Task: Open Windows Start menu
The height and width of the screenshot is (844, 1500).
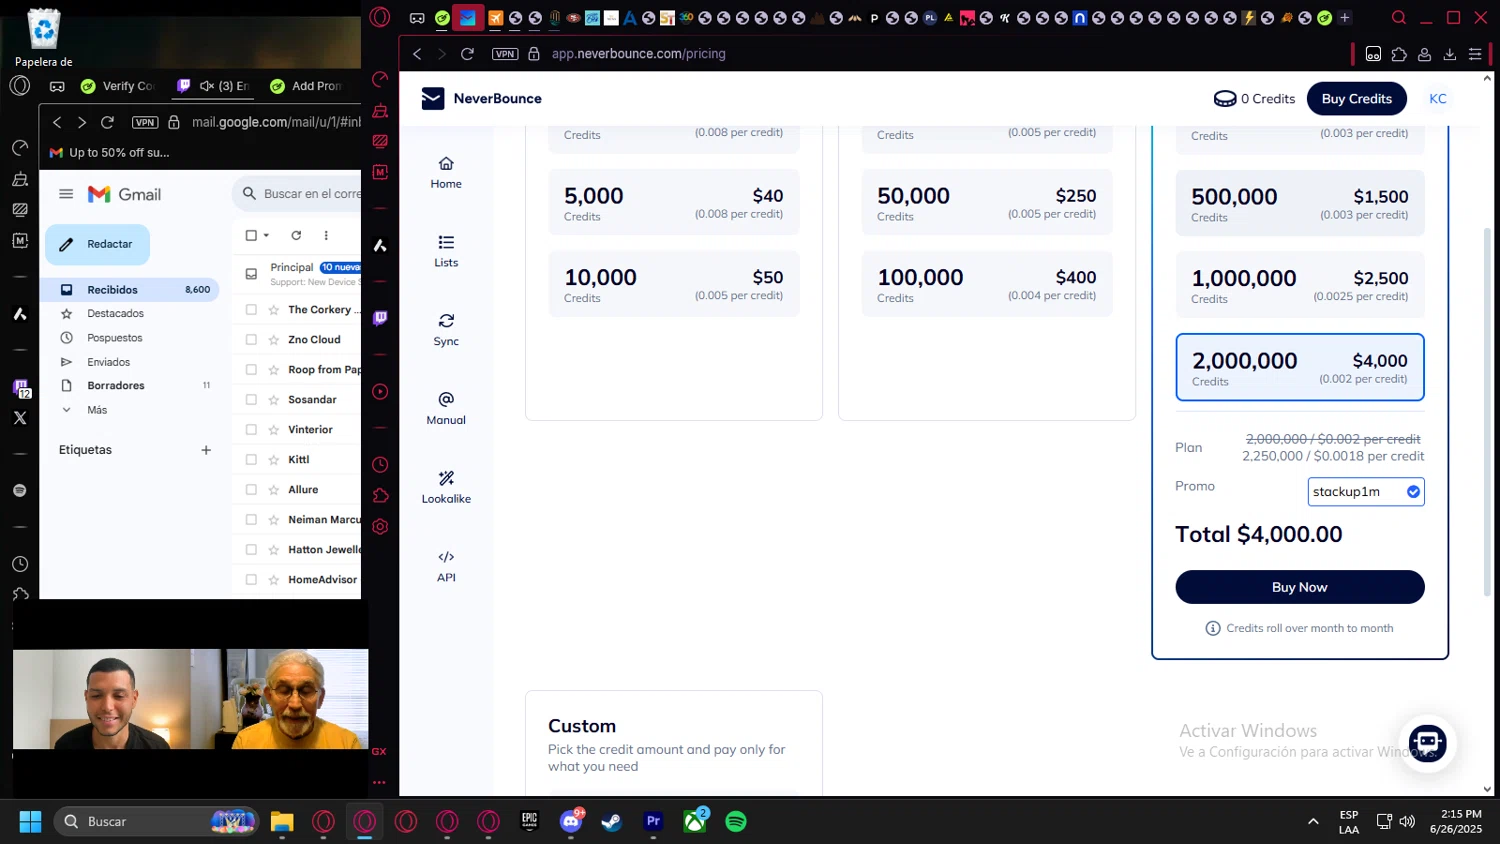Action: [x=30, y=821]
